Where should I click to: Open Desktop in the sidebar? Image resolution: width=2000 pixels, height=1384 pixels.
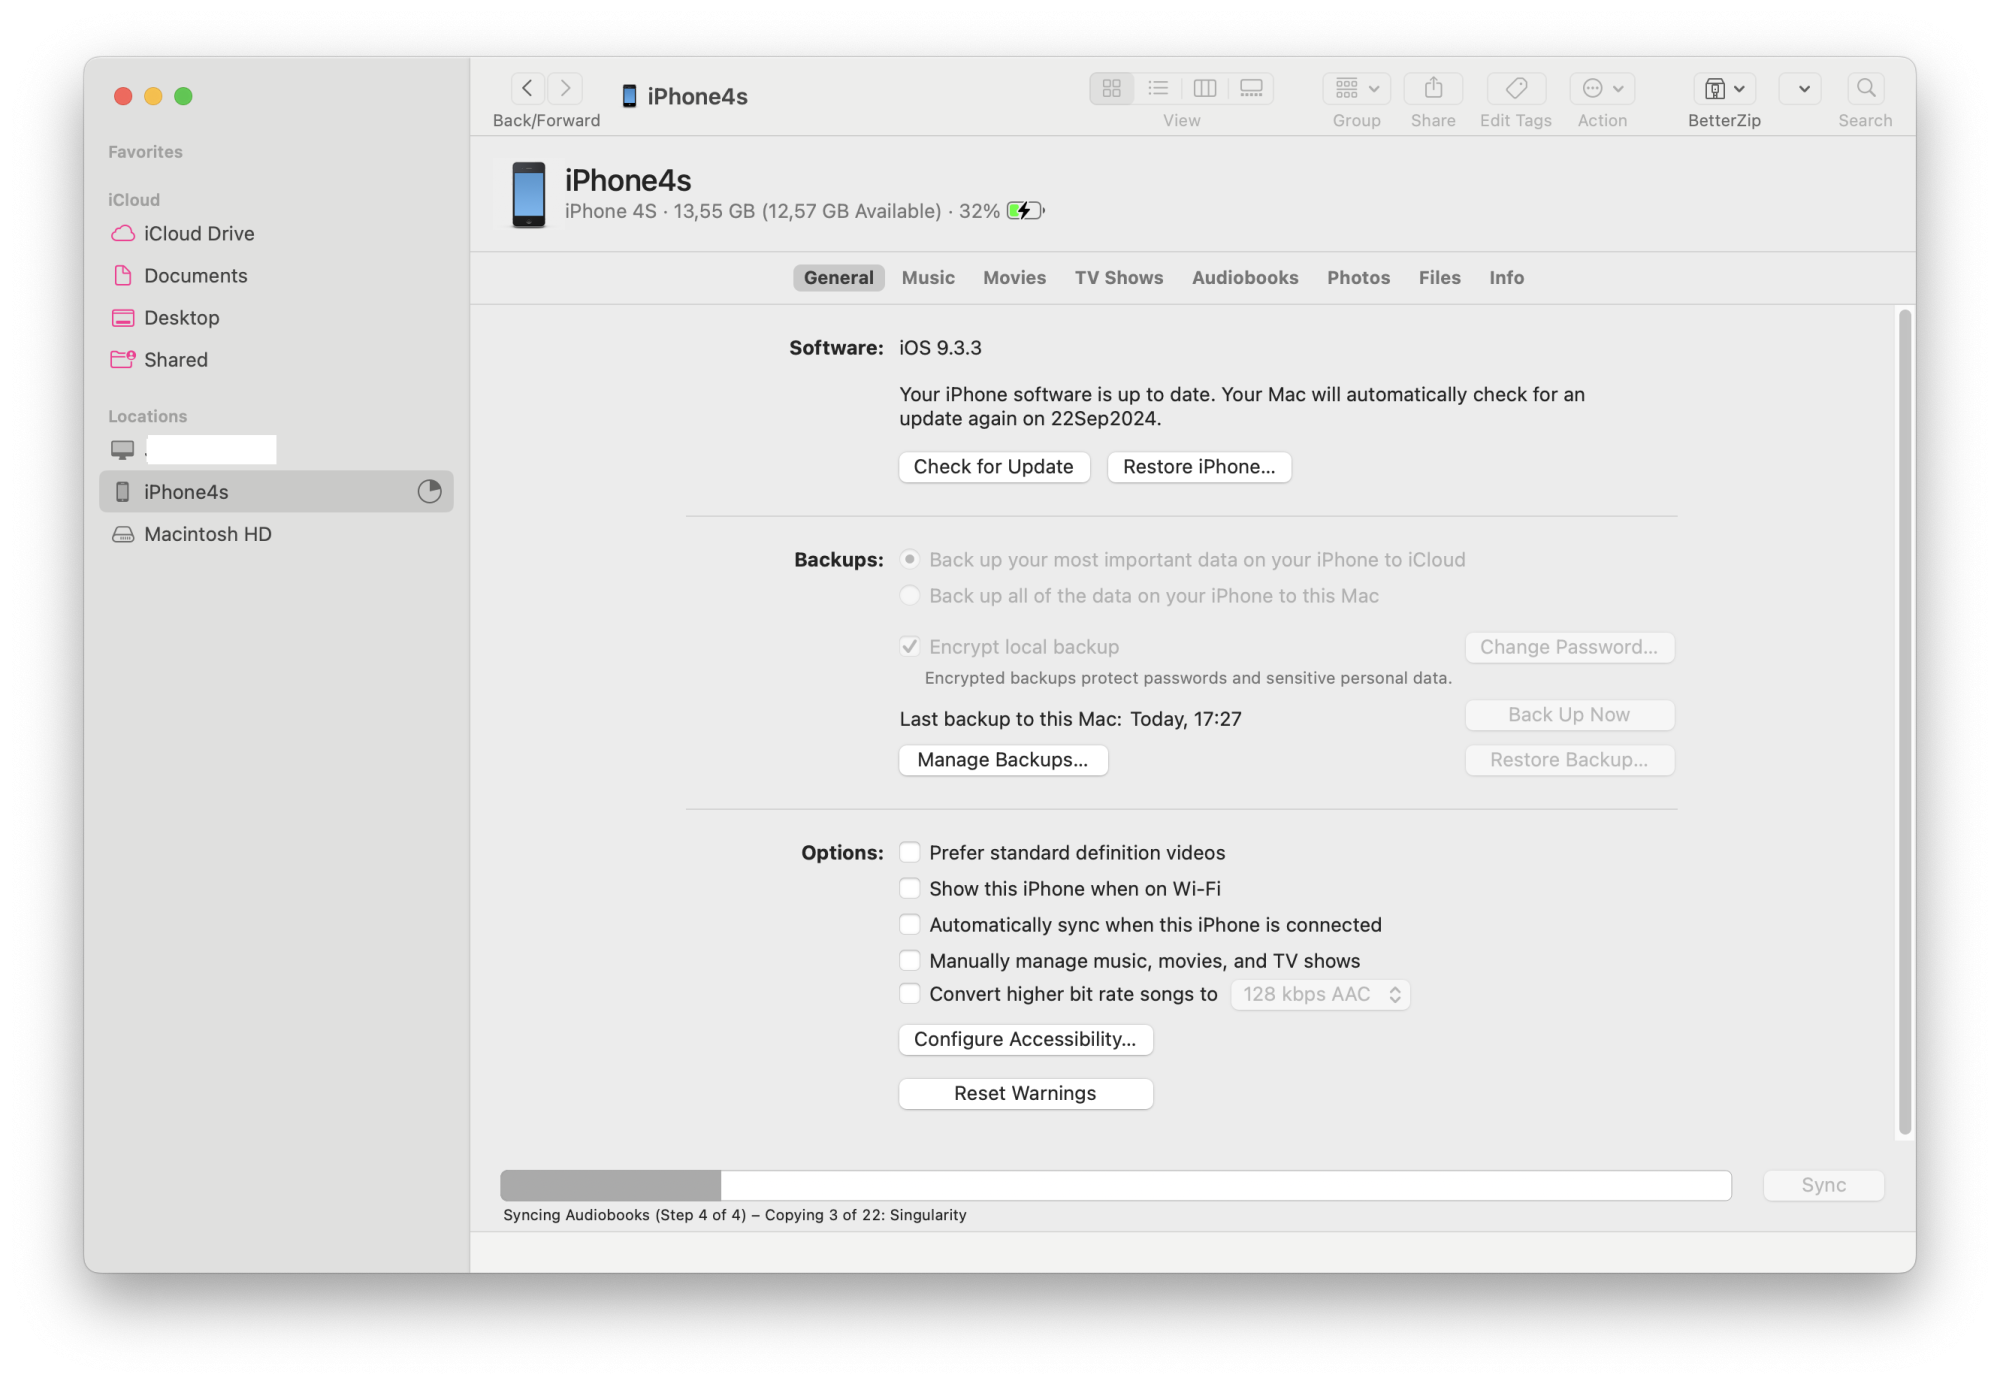181,317
